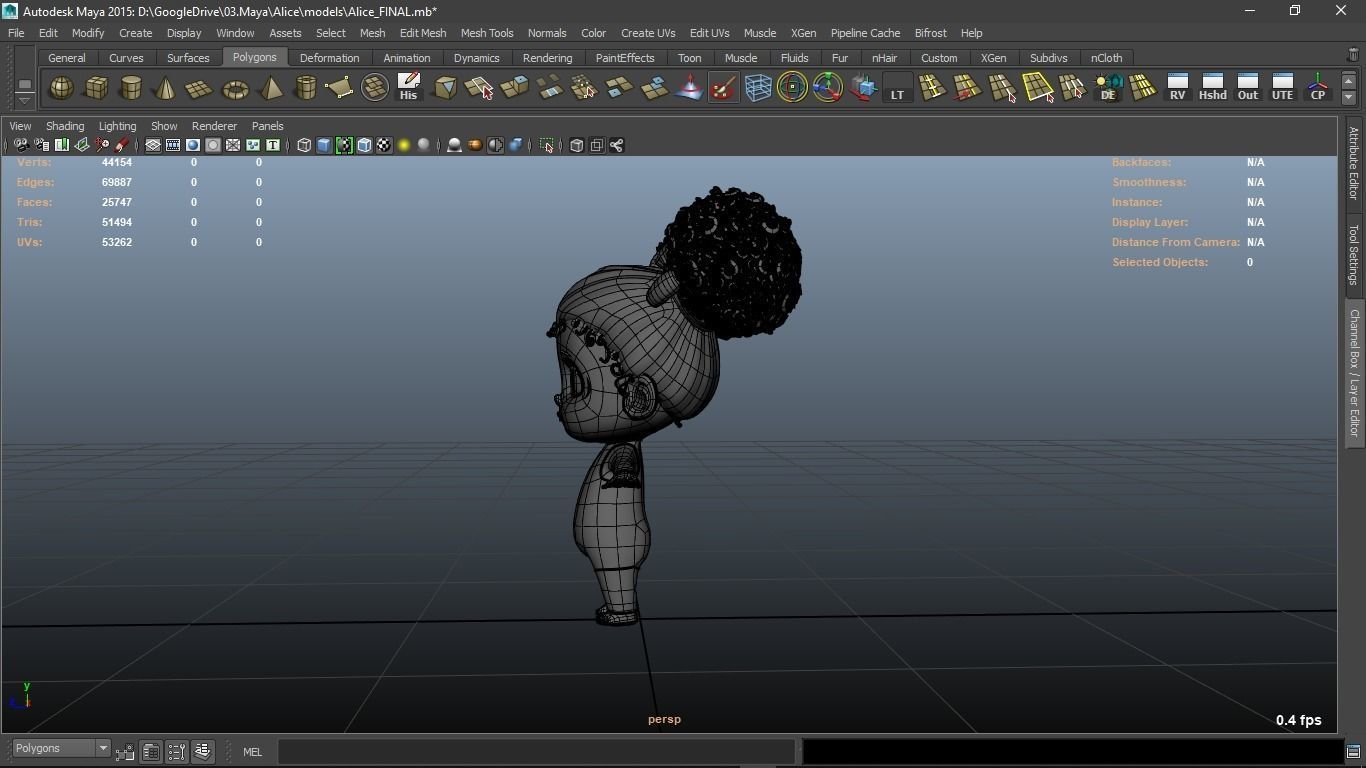Click the 2D pan/zoom panel icon
Screen dimensions: 1366x768
coord(101,145)
